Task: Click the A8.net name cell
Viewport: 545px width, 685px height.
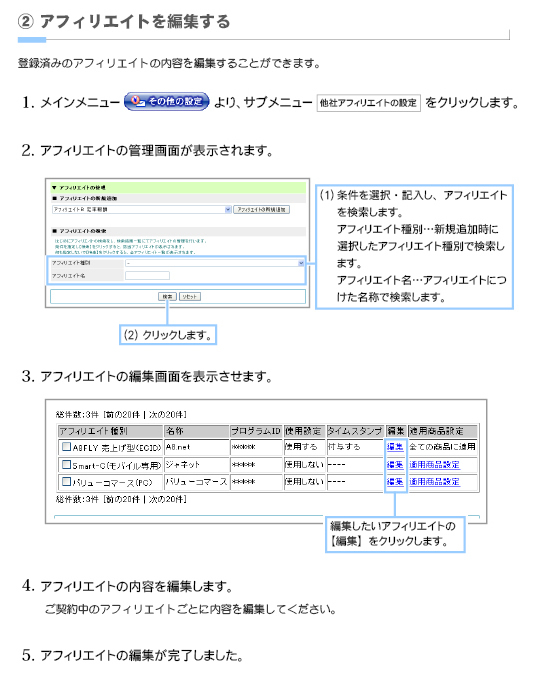Action: pyautogui.click(x=197, y=447)
